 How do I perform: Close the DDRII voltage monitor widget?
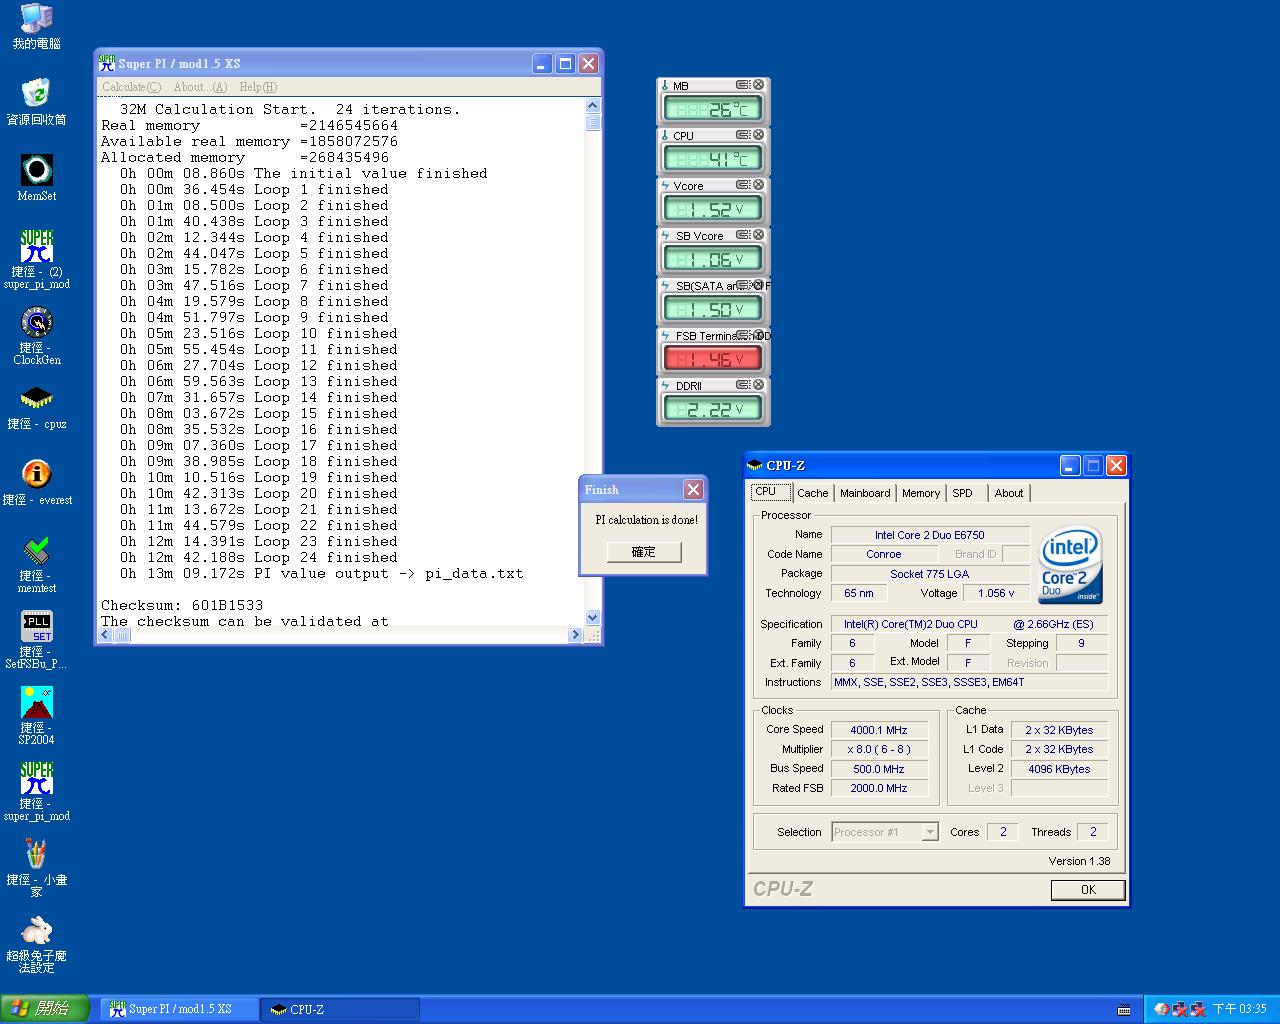point(758,385)
